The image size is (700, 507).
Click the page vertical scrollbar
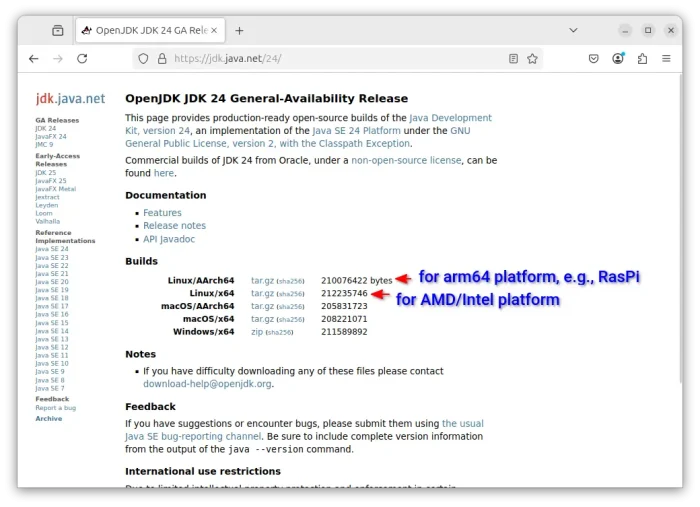pos(680,228)
